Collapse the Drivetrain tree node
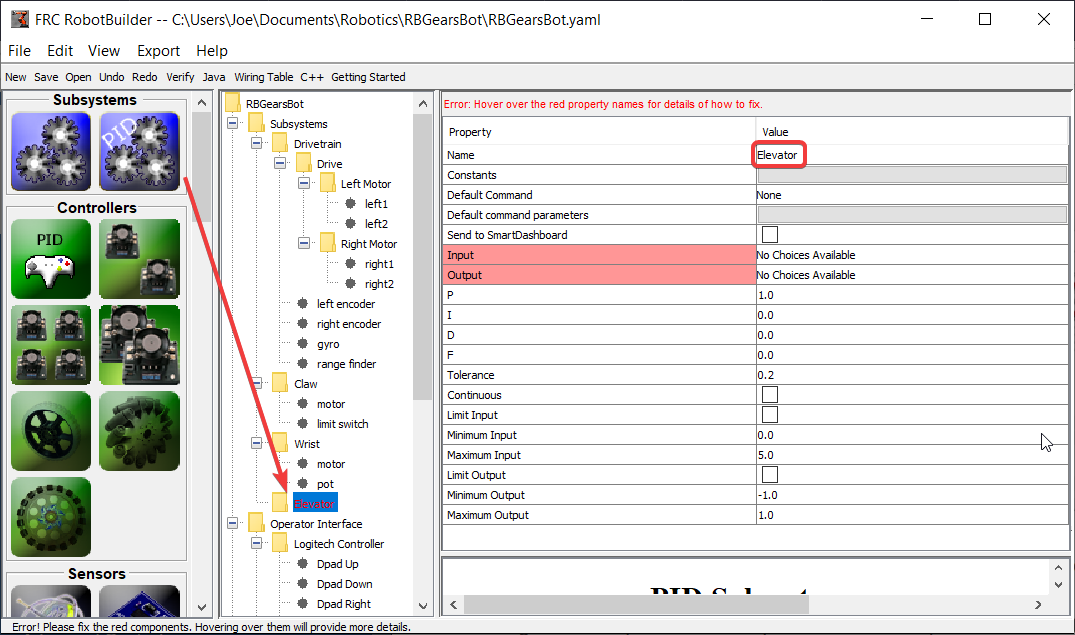Screen dimensions: 1075x635 257,144
